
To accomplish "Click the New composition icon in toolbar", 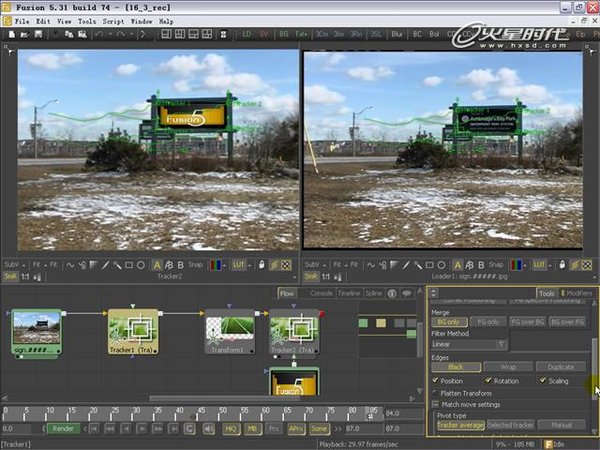I will pos(12,34).
